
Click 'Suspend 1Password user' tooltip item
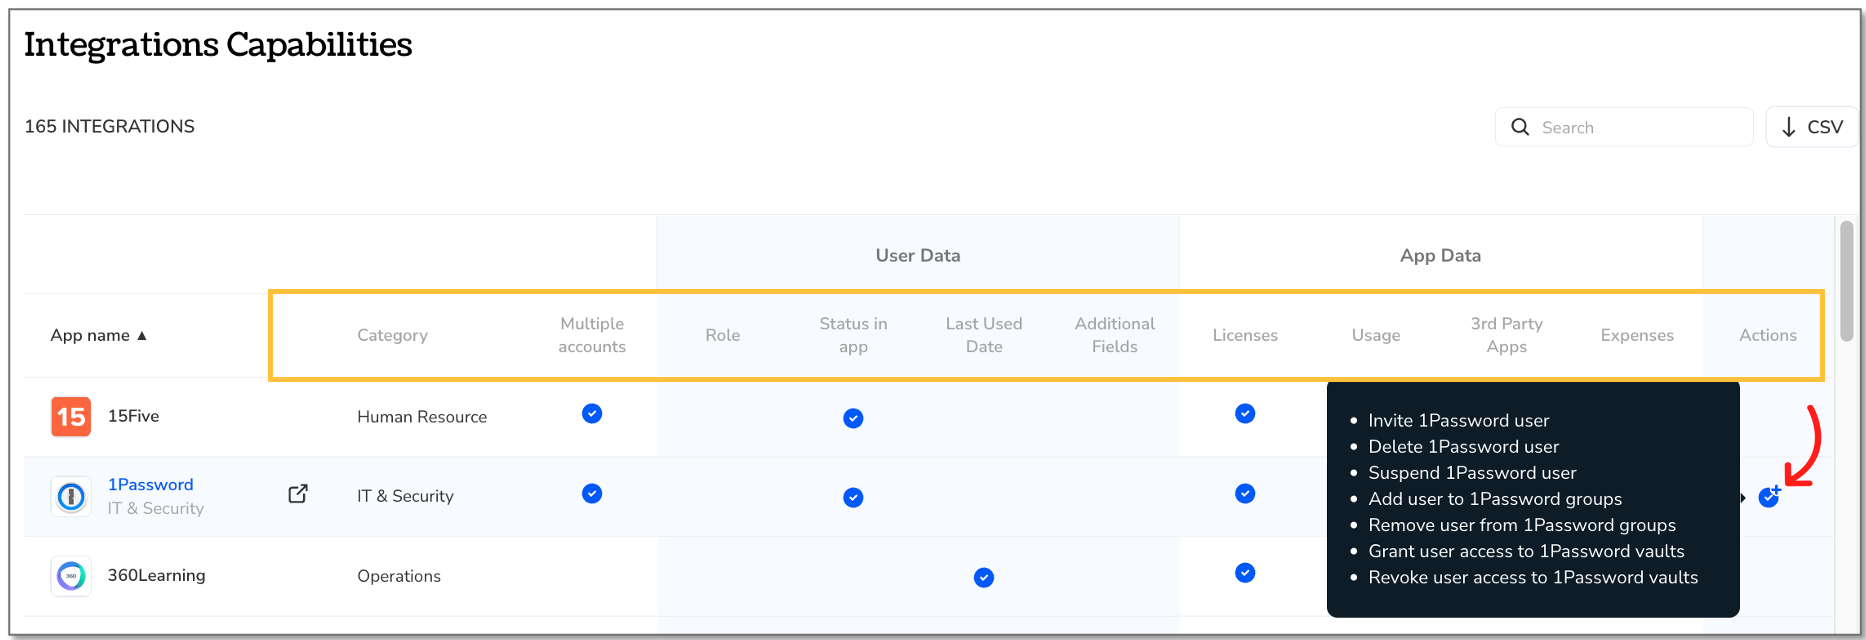point(1472,472)
